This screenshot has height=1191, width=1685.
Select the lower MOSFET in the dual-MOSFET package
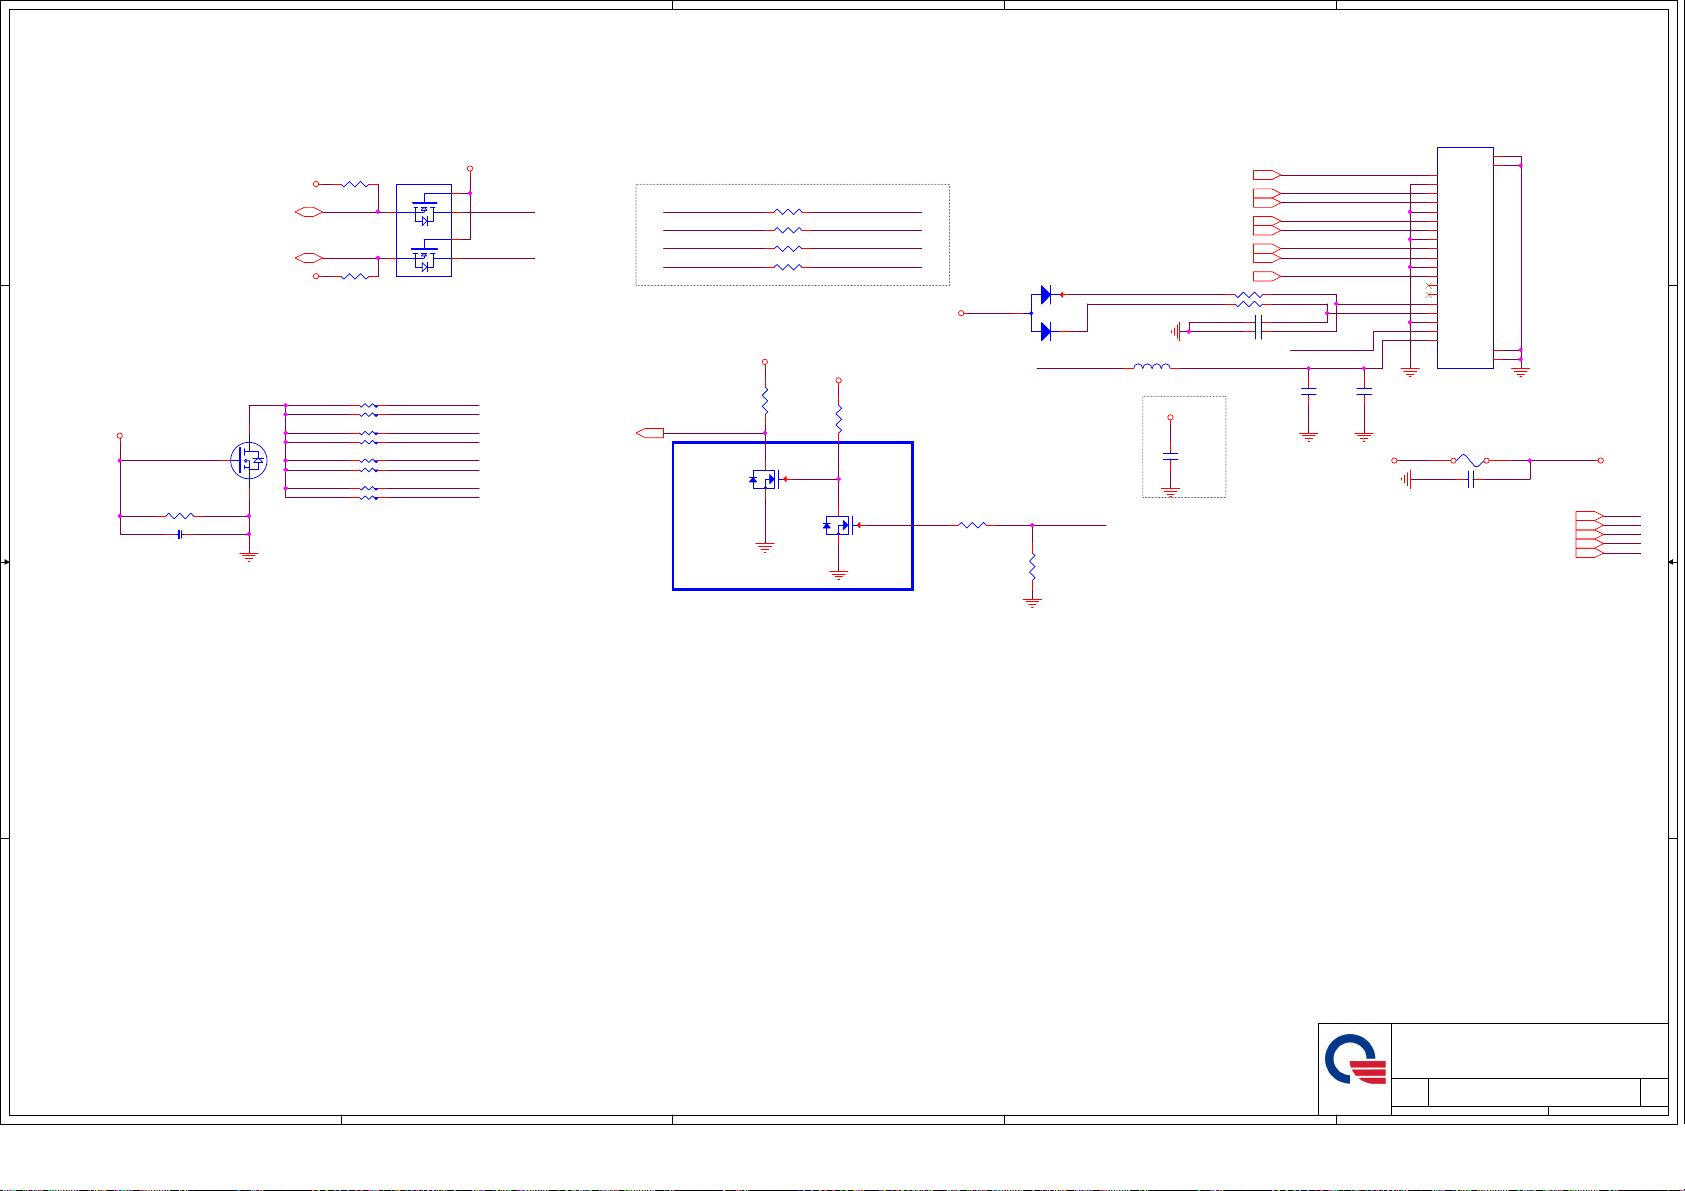pyautogui.click(x=424, y=258)
